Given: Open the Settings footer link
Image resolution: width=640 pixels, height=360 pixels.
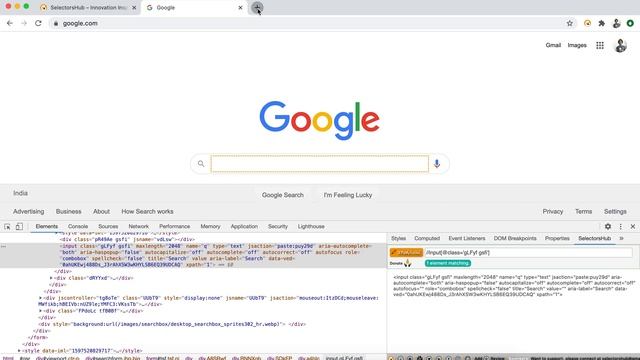Looking at the screenshot, I should 615,211.
